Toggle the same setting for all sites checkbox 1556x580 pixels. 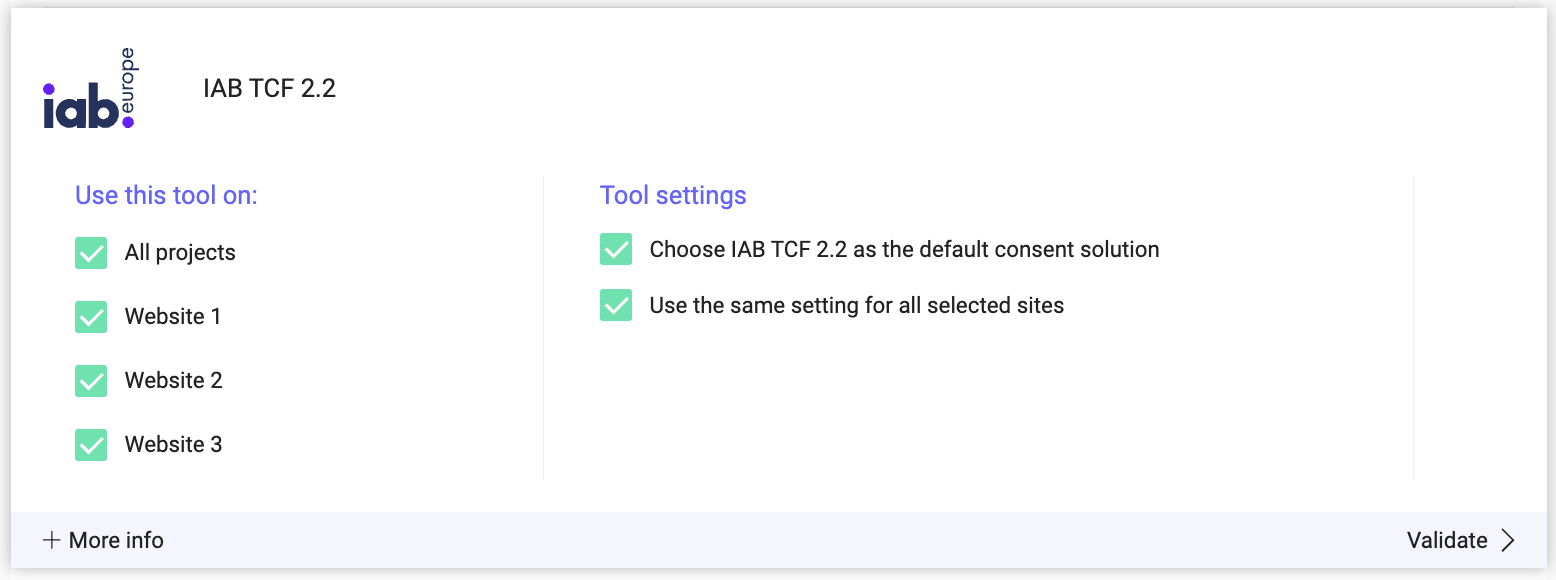click(x=616, y=305)
